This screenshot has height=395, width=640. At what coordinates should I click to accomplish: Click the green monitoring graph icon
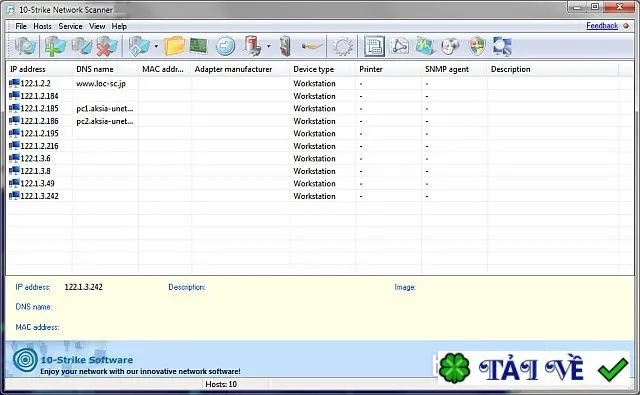[x=425, y=46]
